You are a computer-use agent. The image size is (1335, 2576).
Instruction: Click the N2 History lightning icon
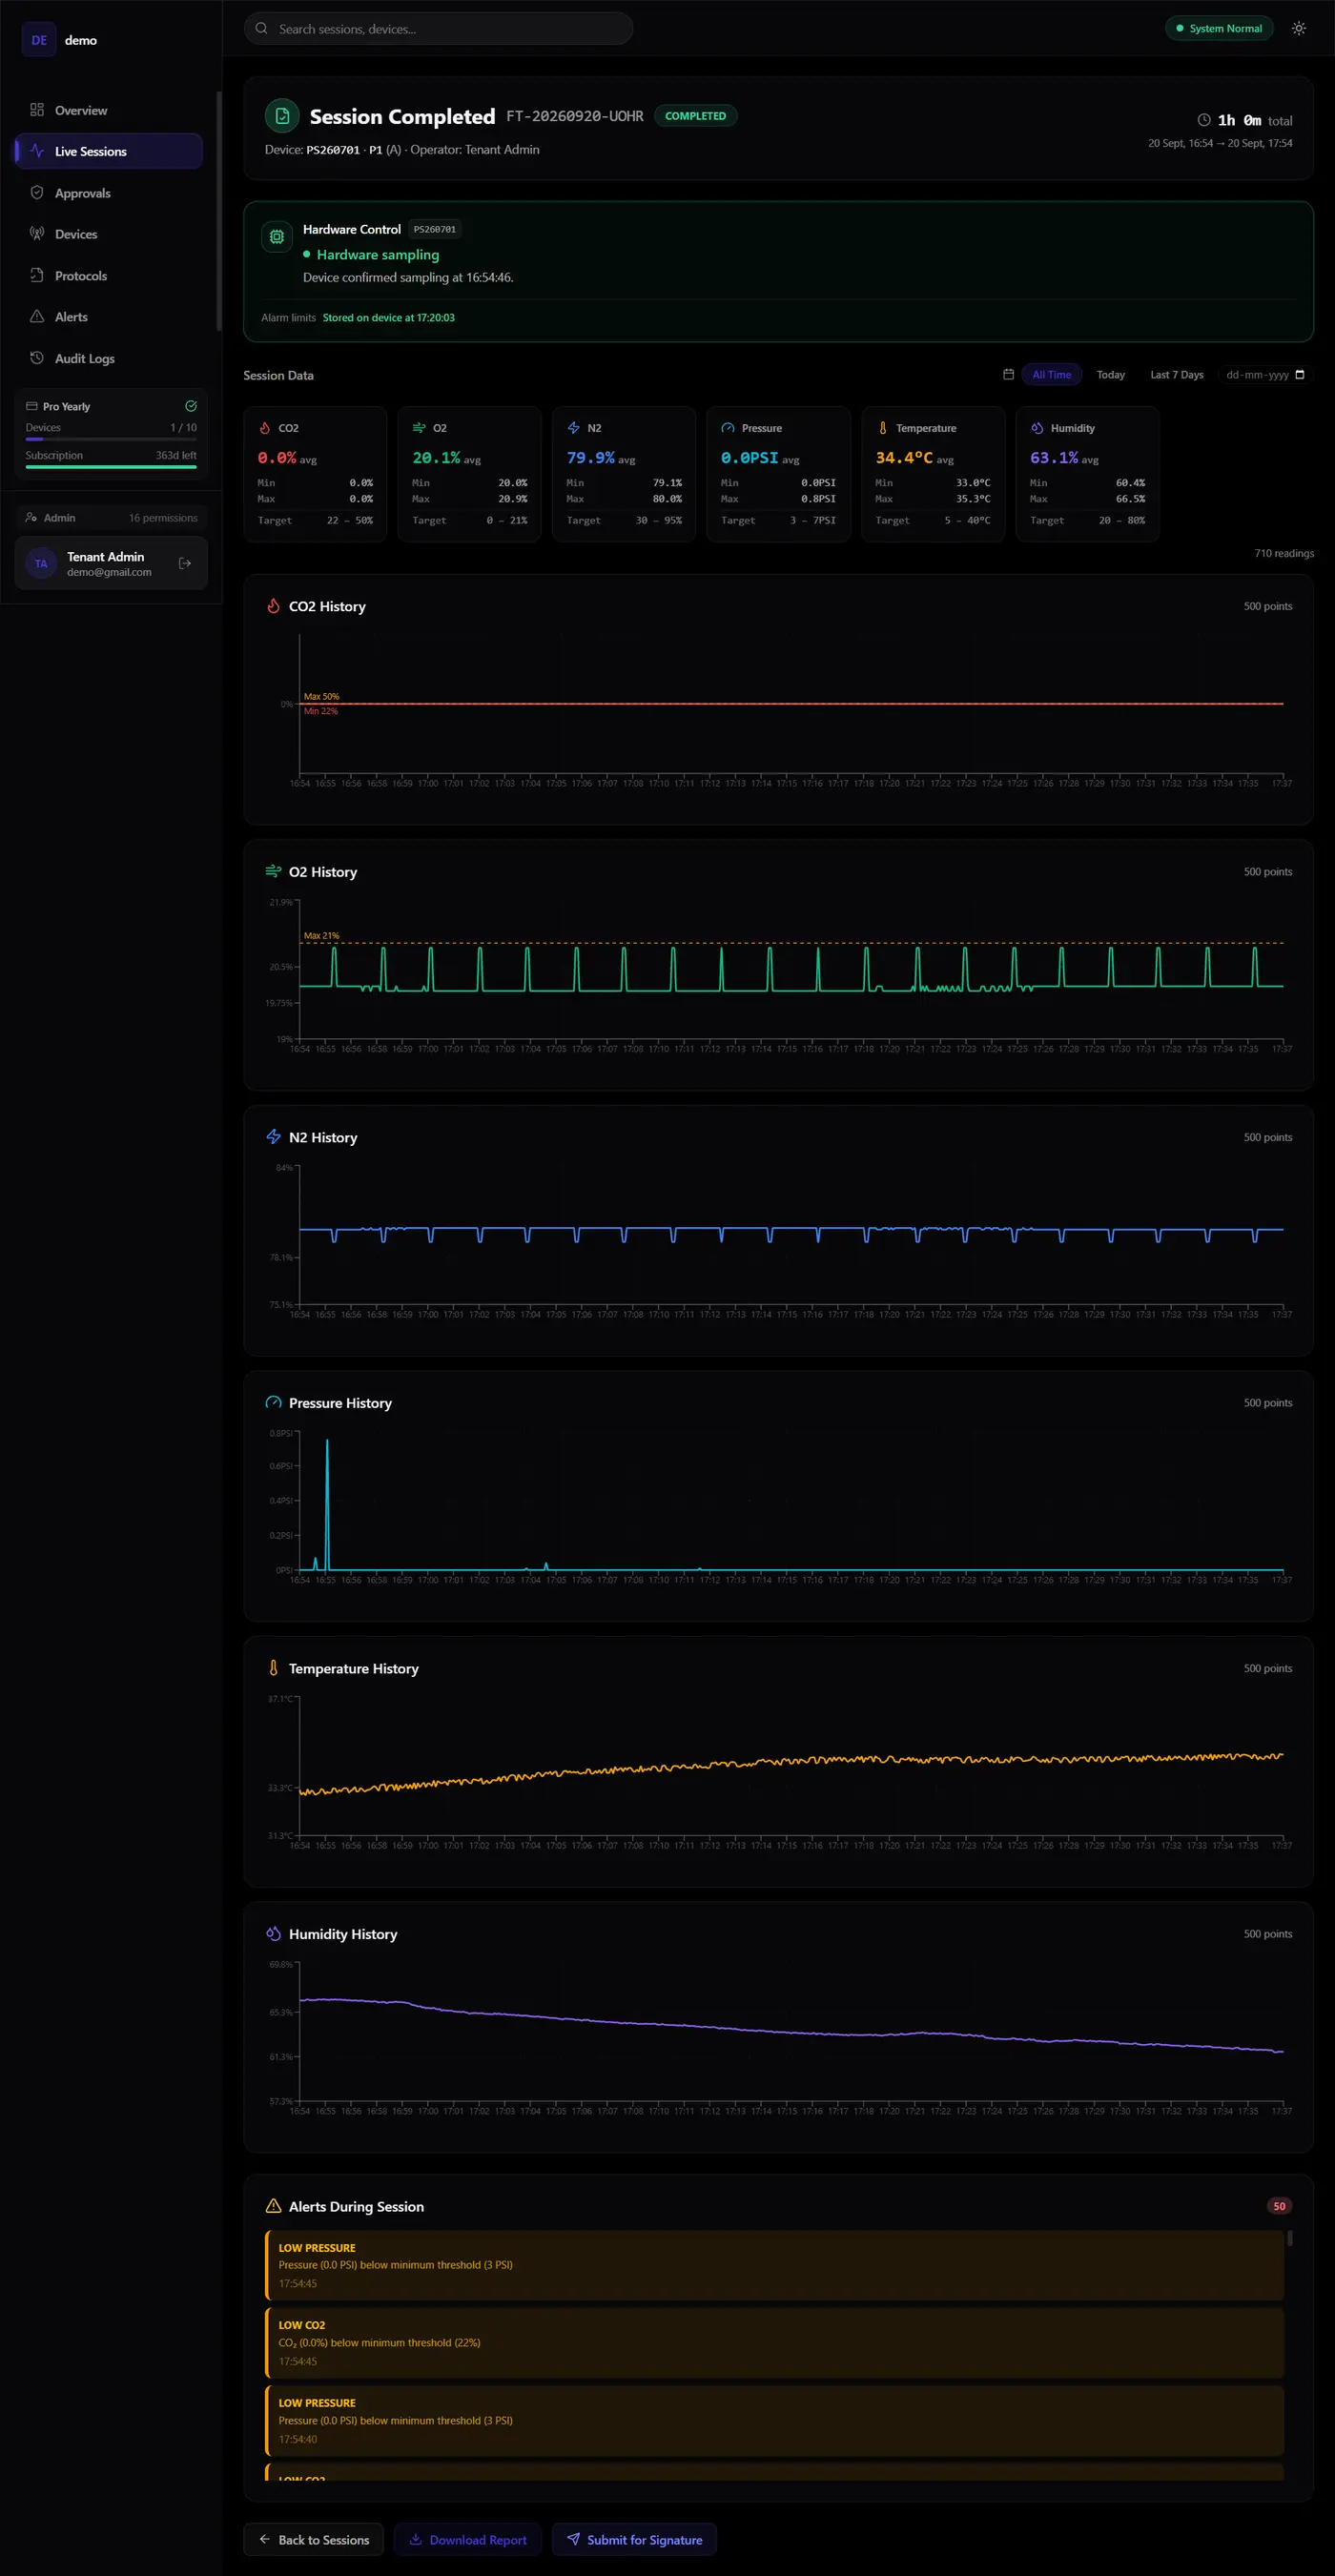[273, 1137]
